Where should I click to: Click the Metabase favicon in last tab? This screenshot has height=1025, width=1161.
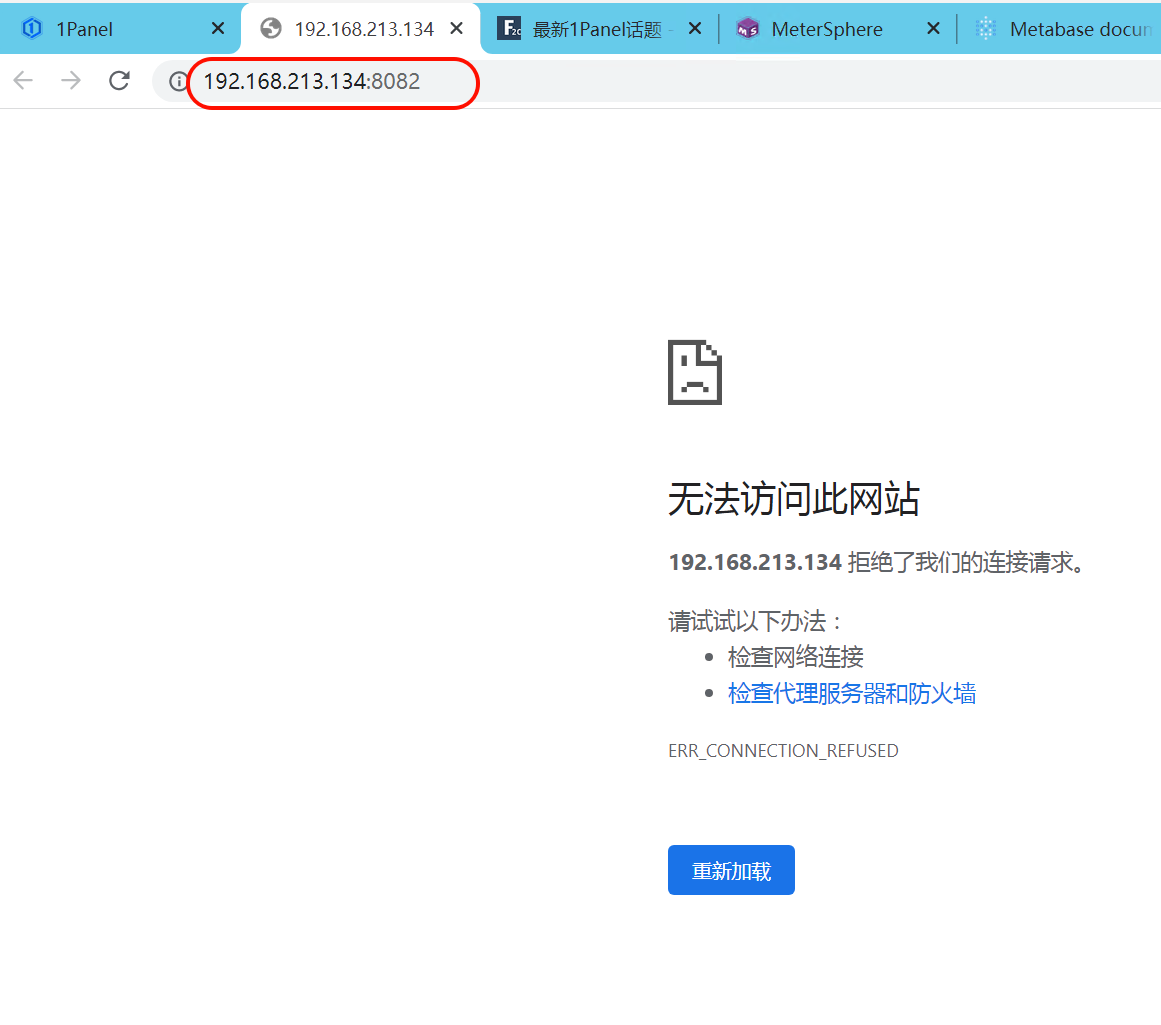pyautogui.click(x=986, y=29)
